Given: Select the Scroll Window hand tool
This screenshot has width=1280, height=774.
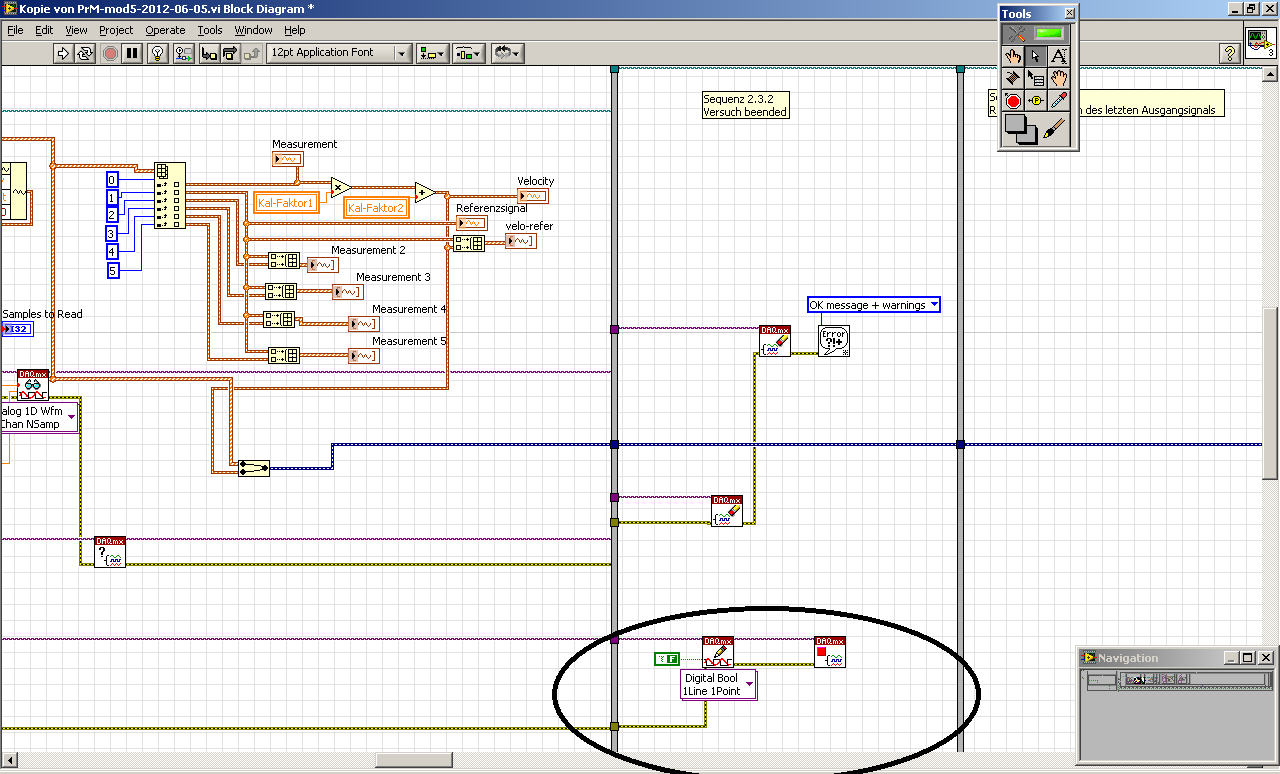Looking at the screenshot, I should (x=1060, y=78).
